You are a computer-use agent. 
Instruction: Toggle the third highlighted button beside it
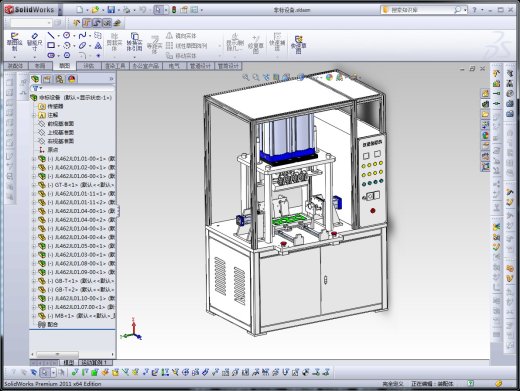107,23
